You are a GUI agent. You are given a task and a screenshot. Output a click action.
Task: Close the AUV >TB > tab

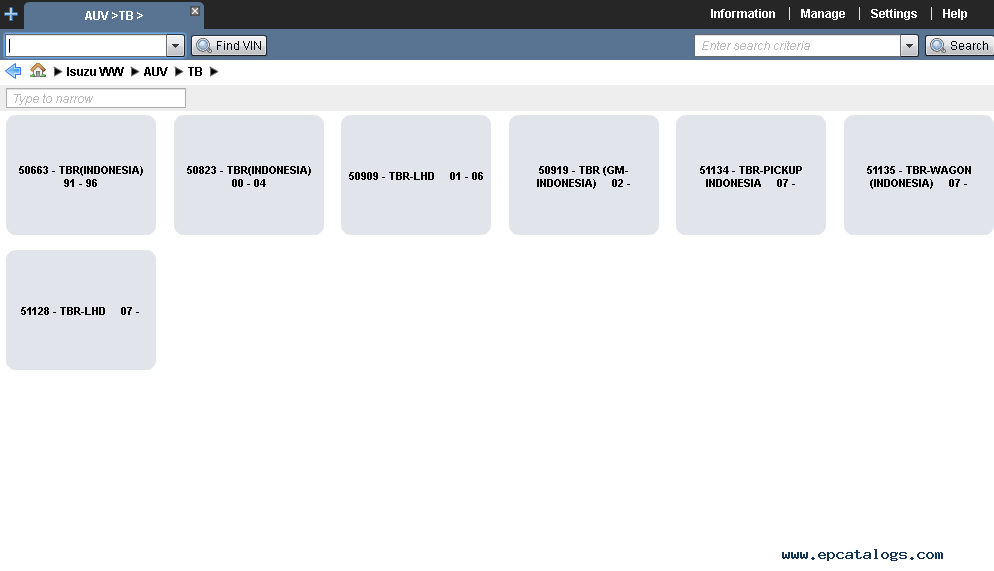point(195,11)
